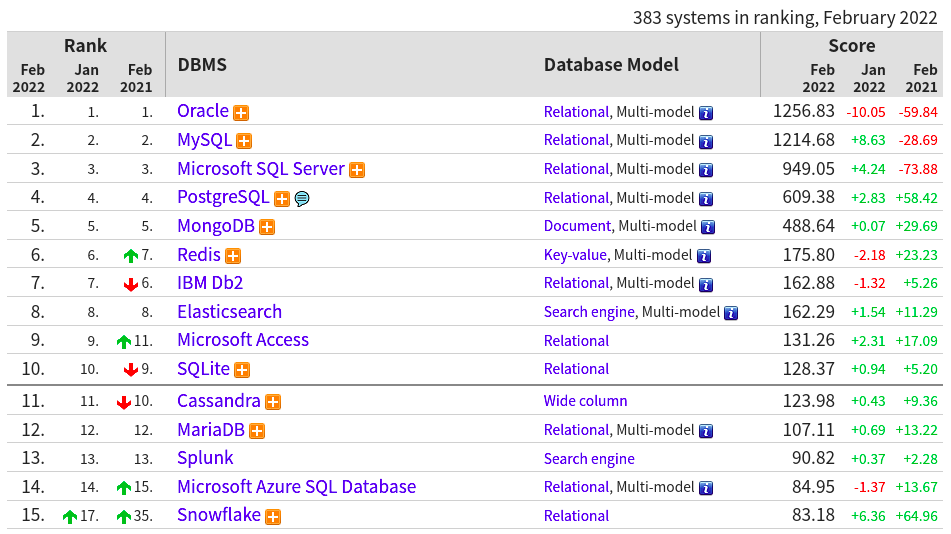The height and width of the screenshot is (534, 951).
Task: Click the Database Model column header
Action: tap(611, 64)
